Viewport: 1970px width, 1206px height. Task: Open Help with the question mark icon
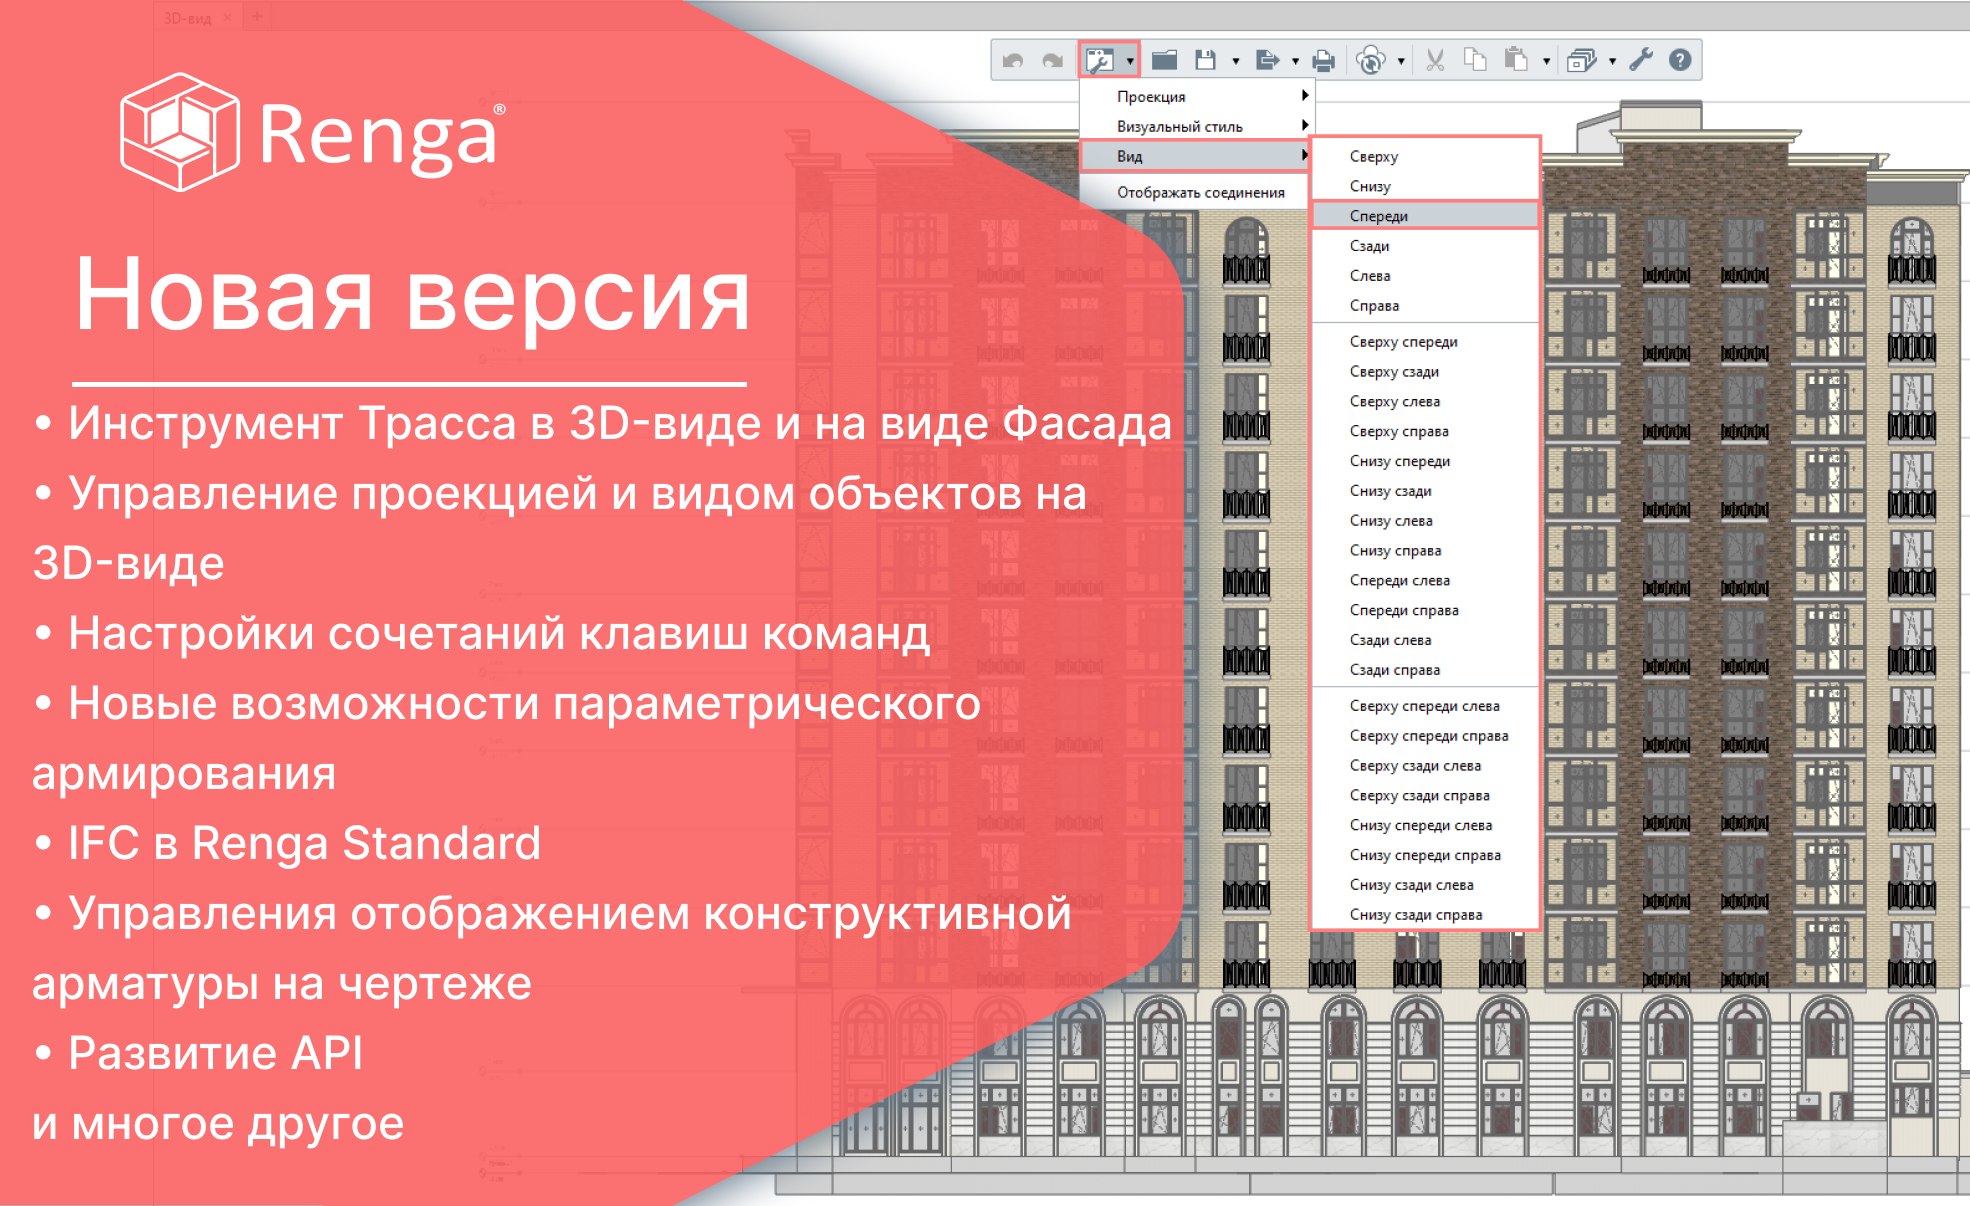tap(1680, 60)
